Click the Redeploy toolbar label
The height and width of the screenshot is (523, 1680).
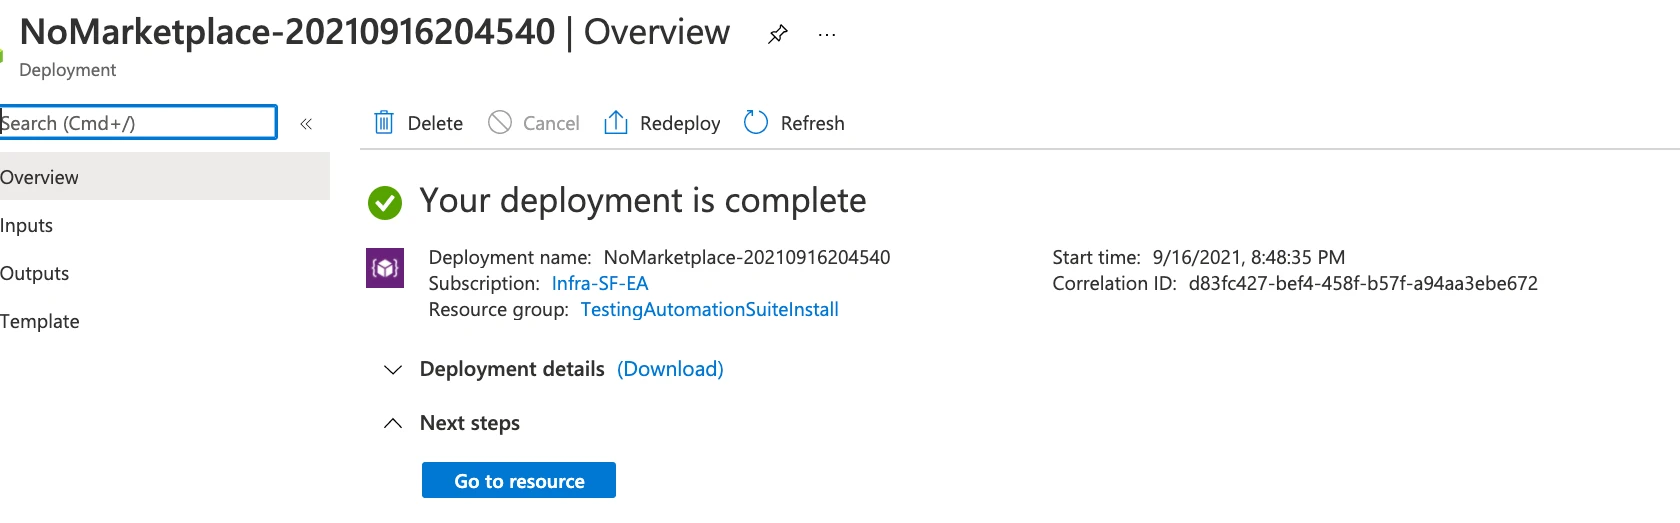(680, 123)
